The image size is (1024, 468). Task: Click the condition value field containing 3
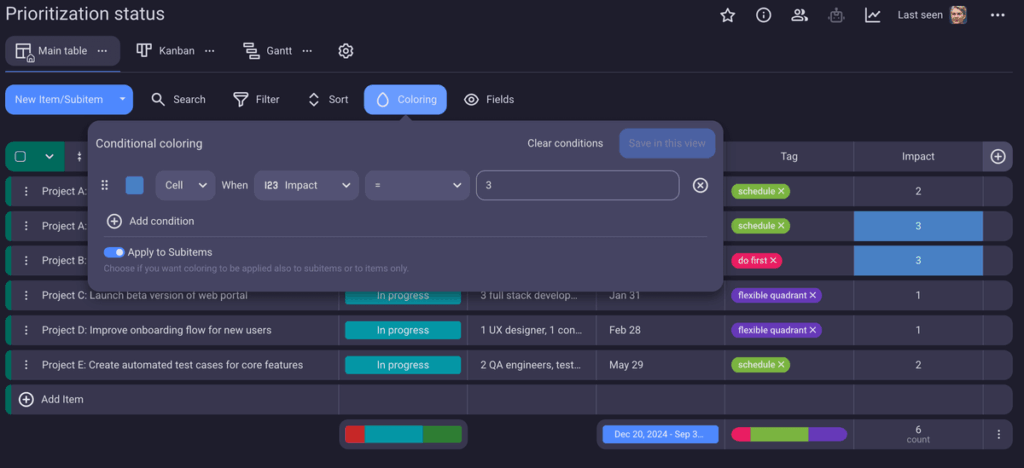coord(578,185)
